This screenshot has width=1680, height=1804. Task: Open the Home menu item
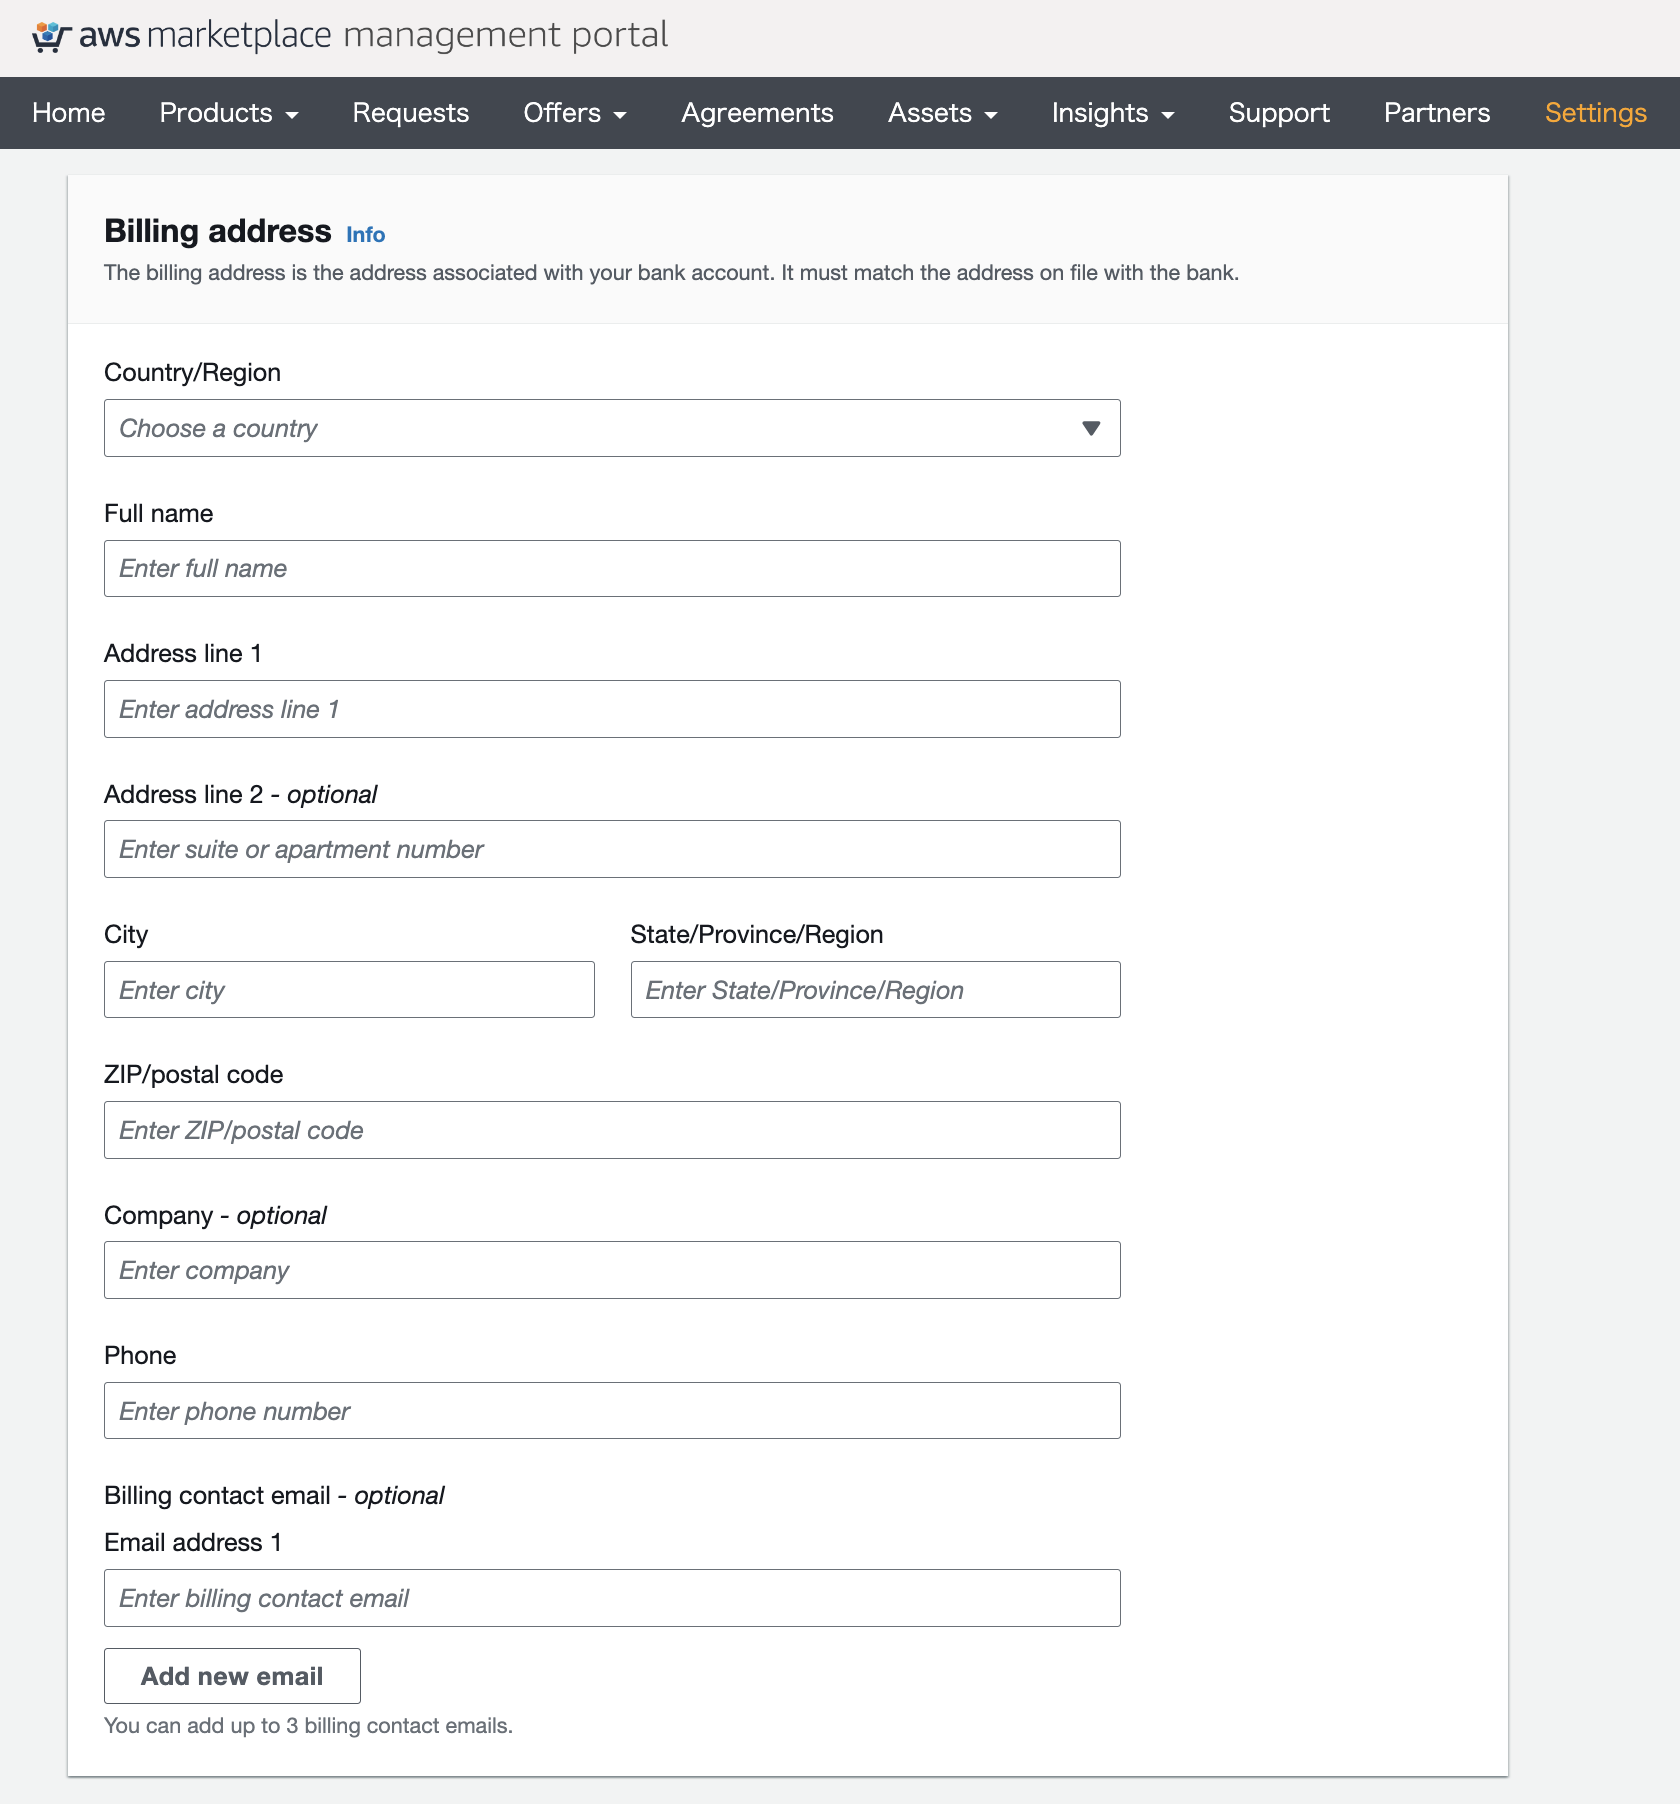(69, 113)
